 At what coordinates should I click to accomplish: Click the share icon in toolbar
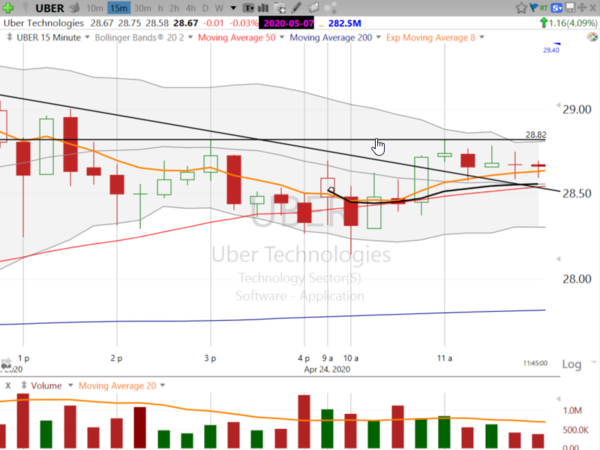(x=330, y=8)
